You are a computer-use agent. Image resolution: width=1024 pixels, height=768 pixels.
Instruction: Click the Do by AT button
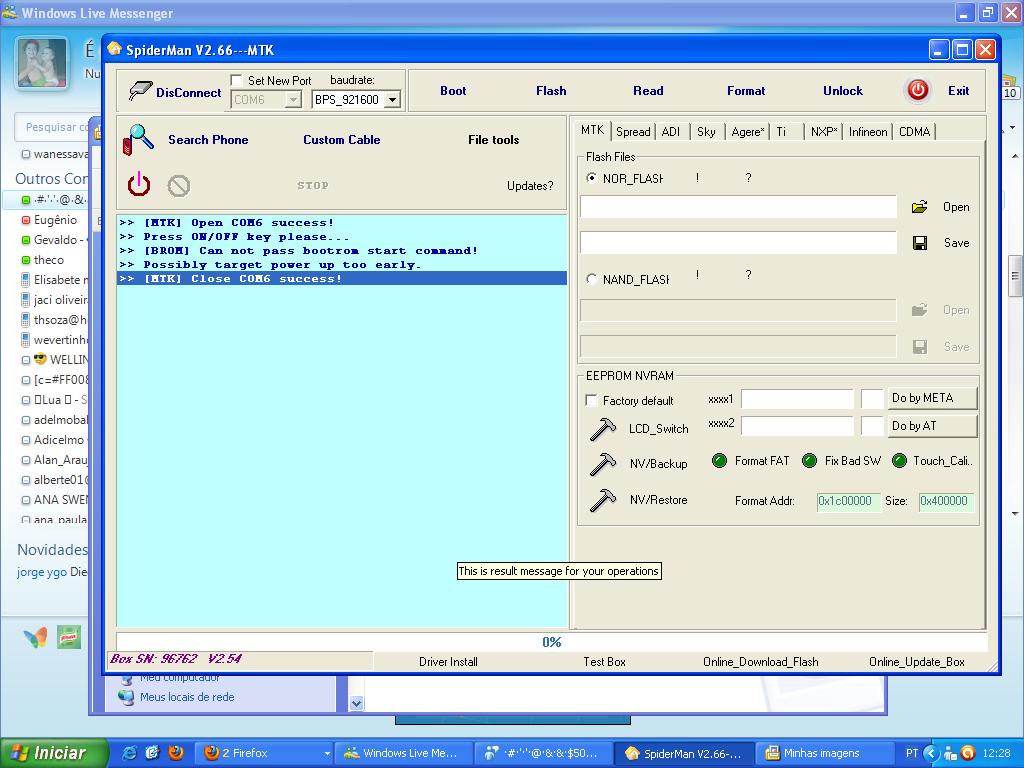click(x=932, y=426)
